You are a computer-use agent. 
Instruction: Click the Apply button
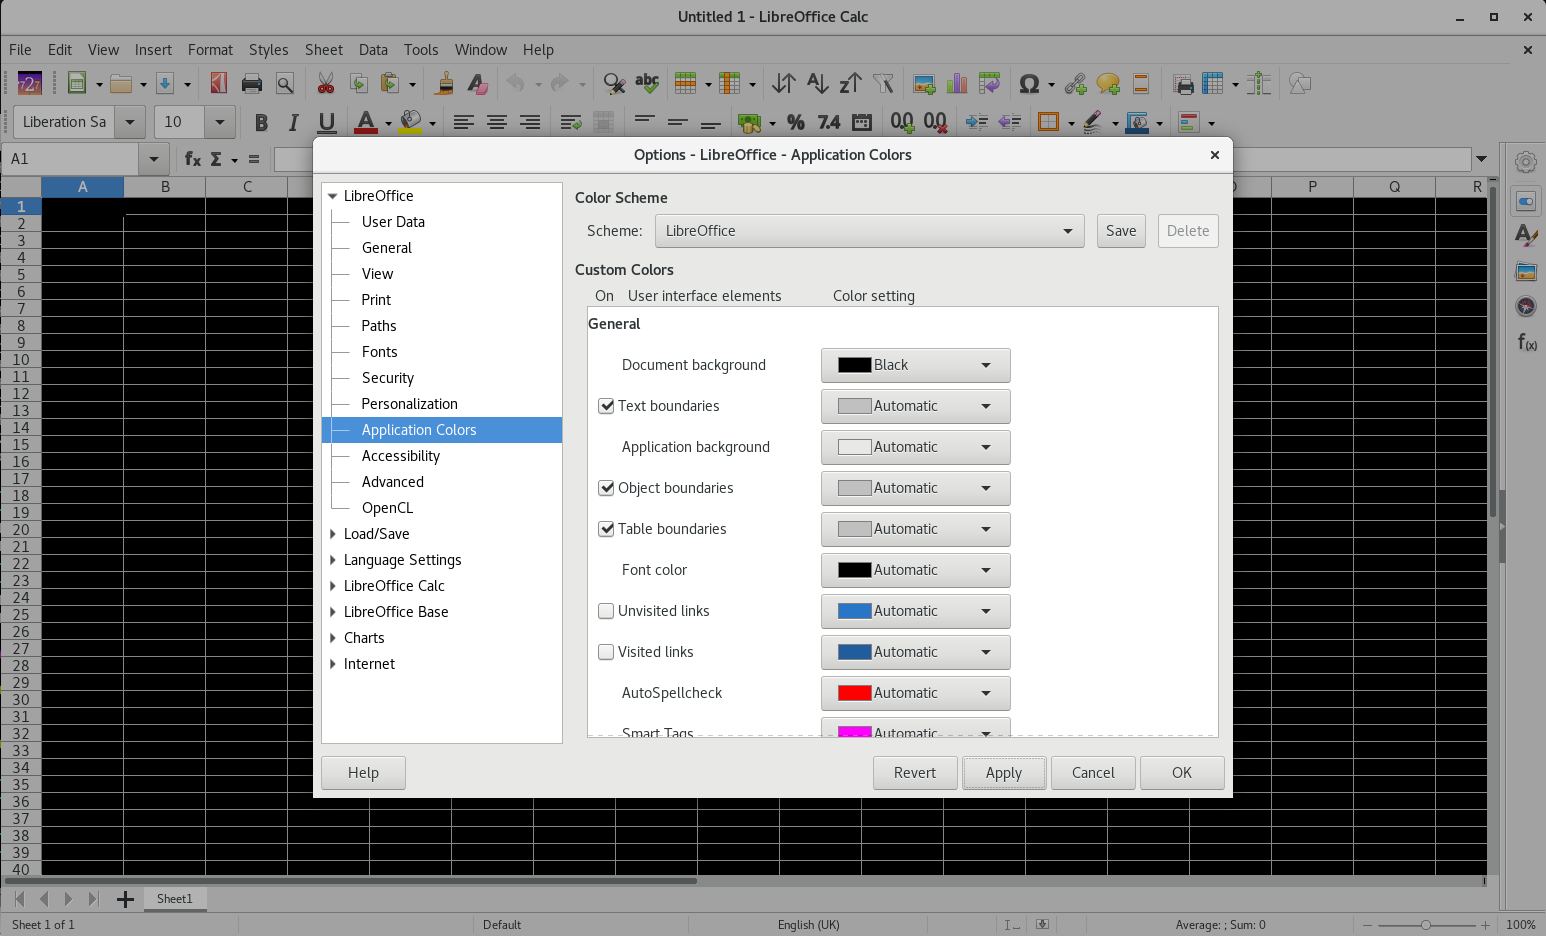pyautogui.click(x=1004, y=773)
